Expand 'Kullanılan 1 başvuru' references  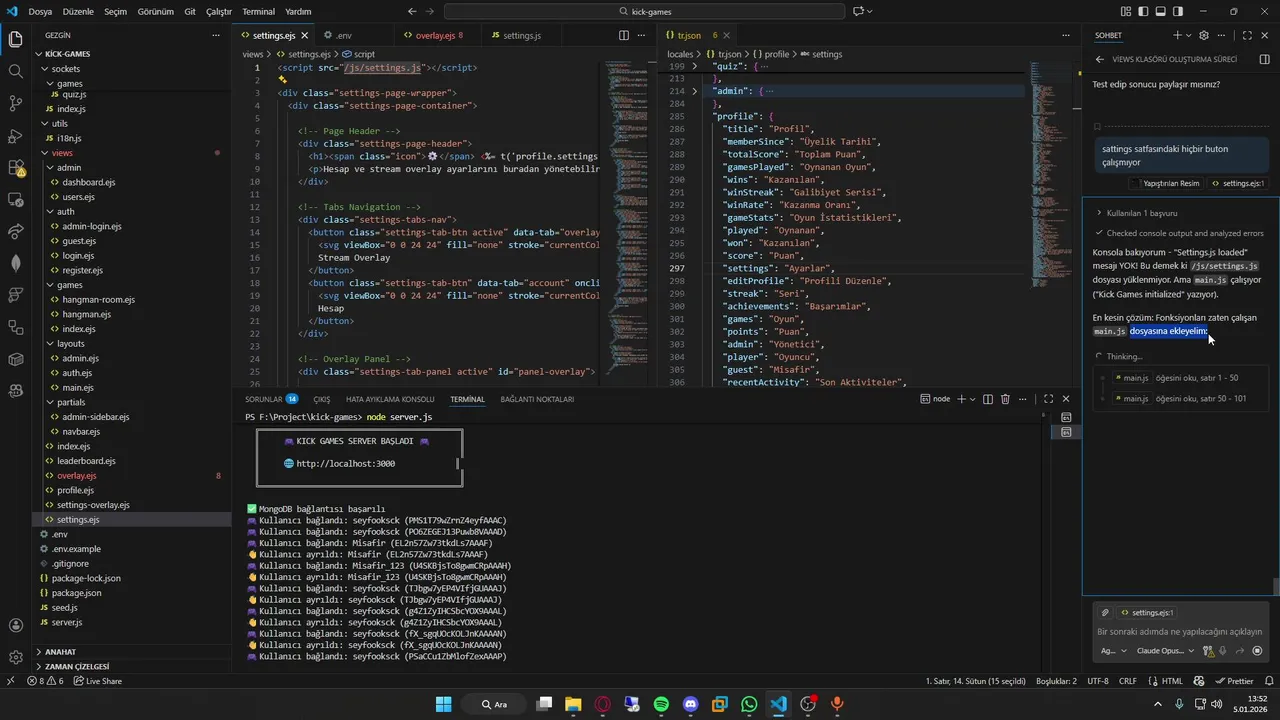click(1141, 213)
